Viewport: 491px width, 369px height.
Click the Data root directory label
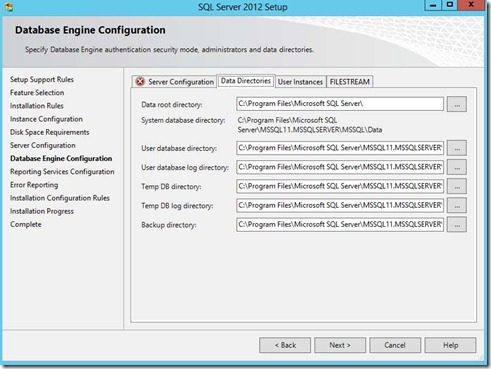click(172, 105)
